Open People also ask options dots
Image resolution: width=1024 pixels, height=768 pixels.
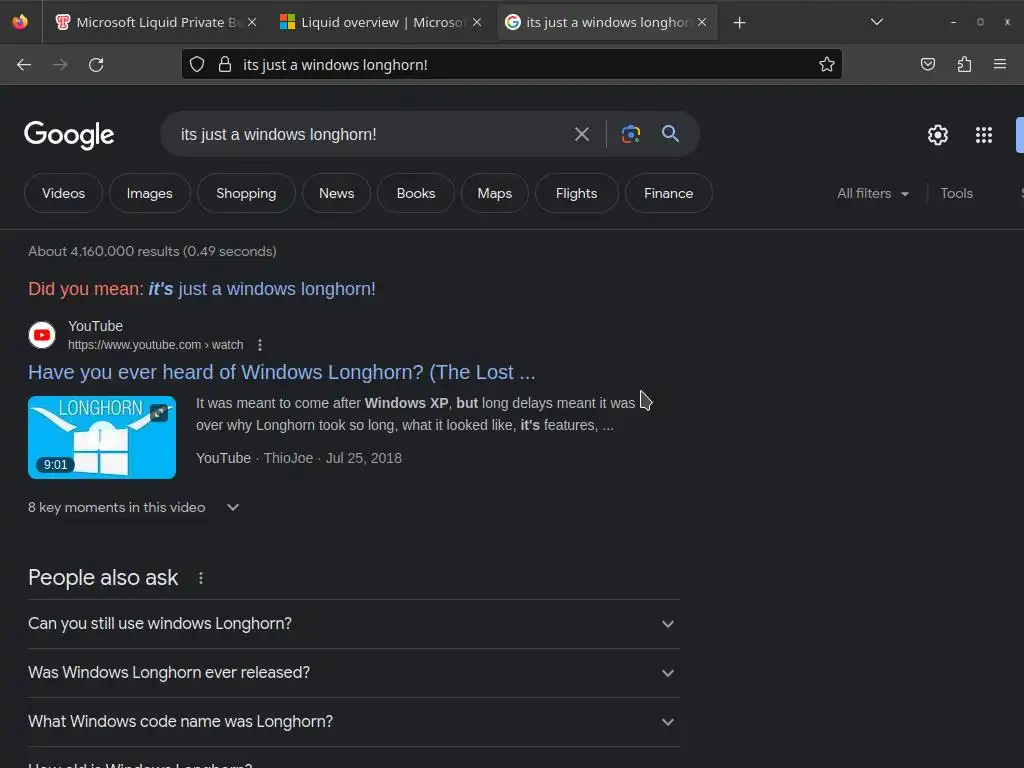[201, 578]
